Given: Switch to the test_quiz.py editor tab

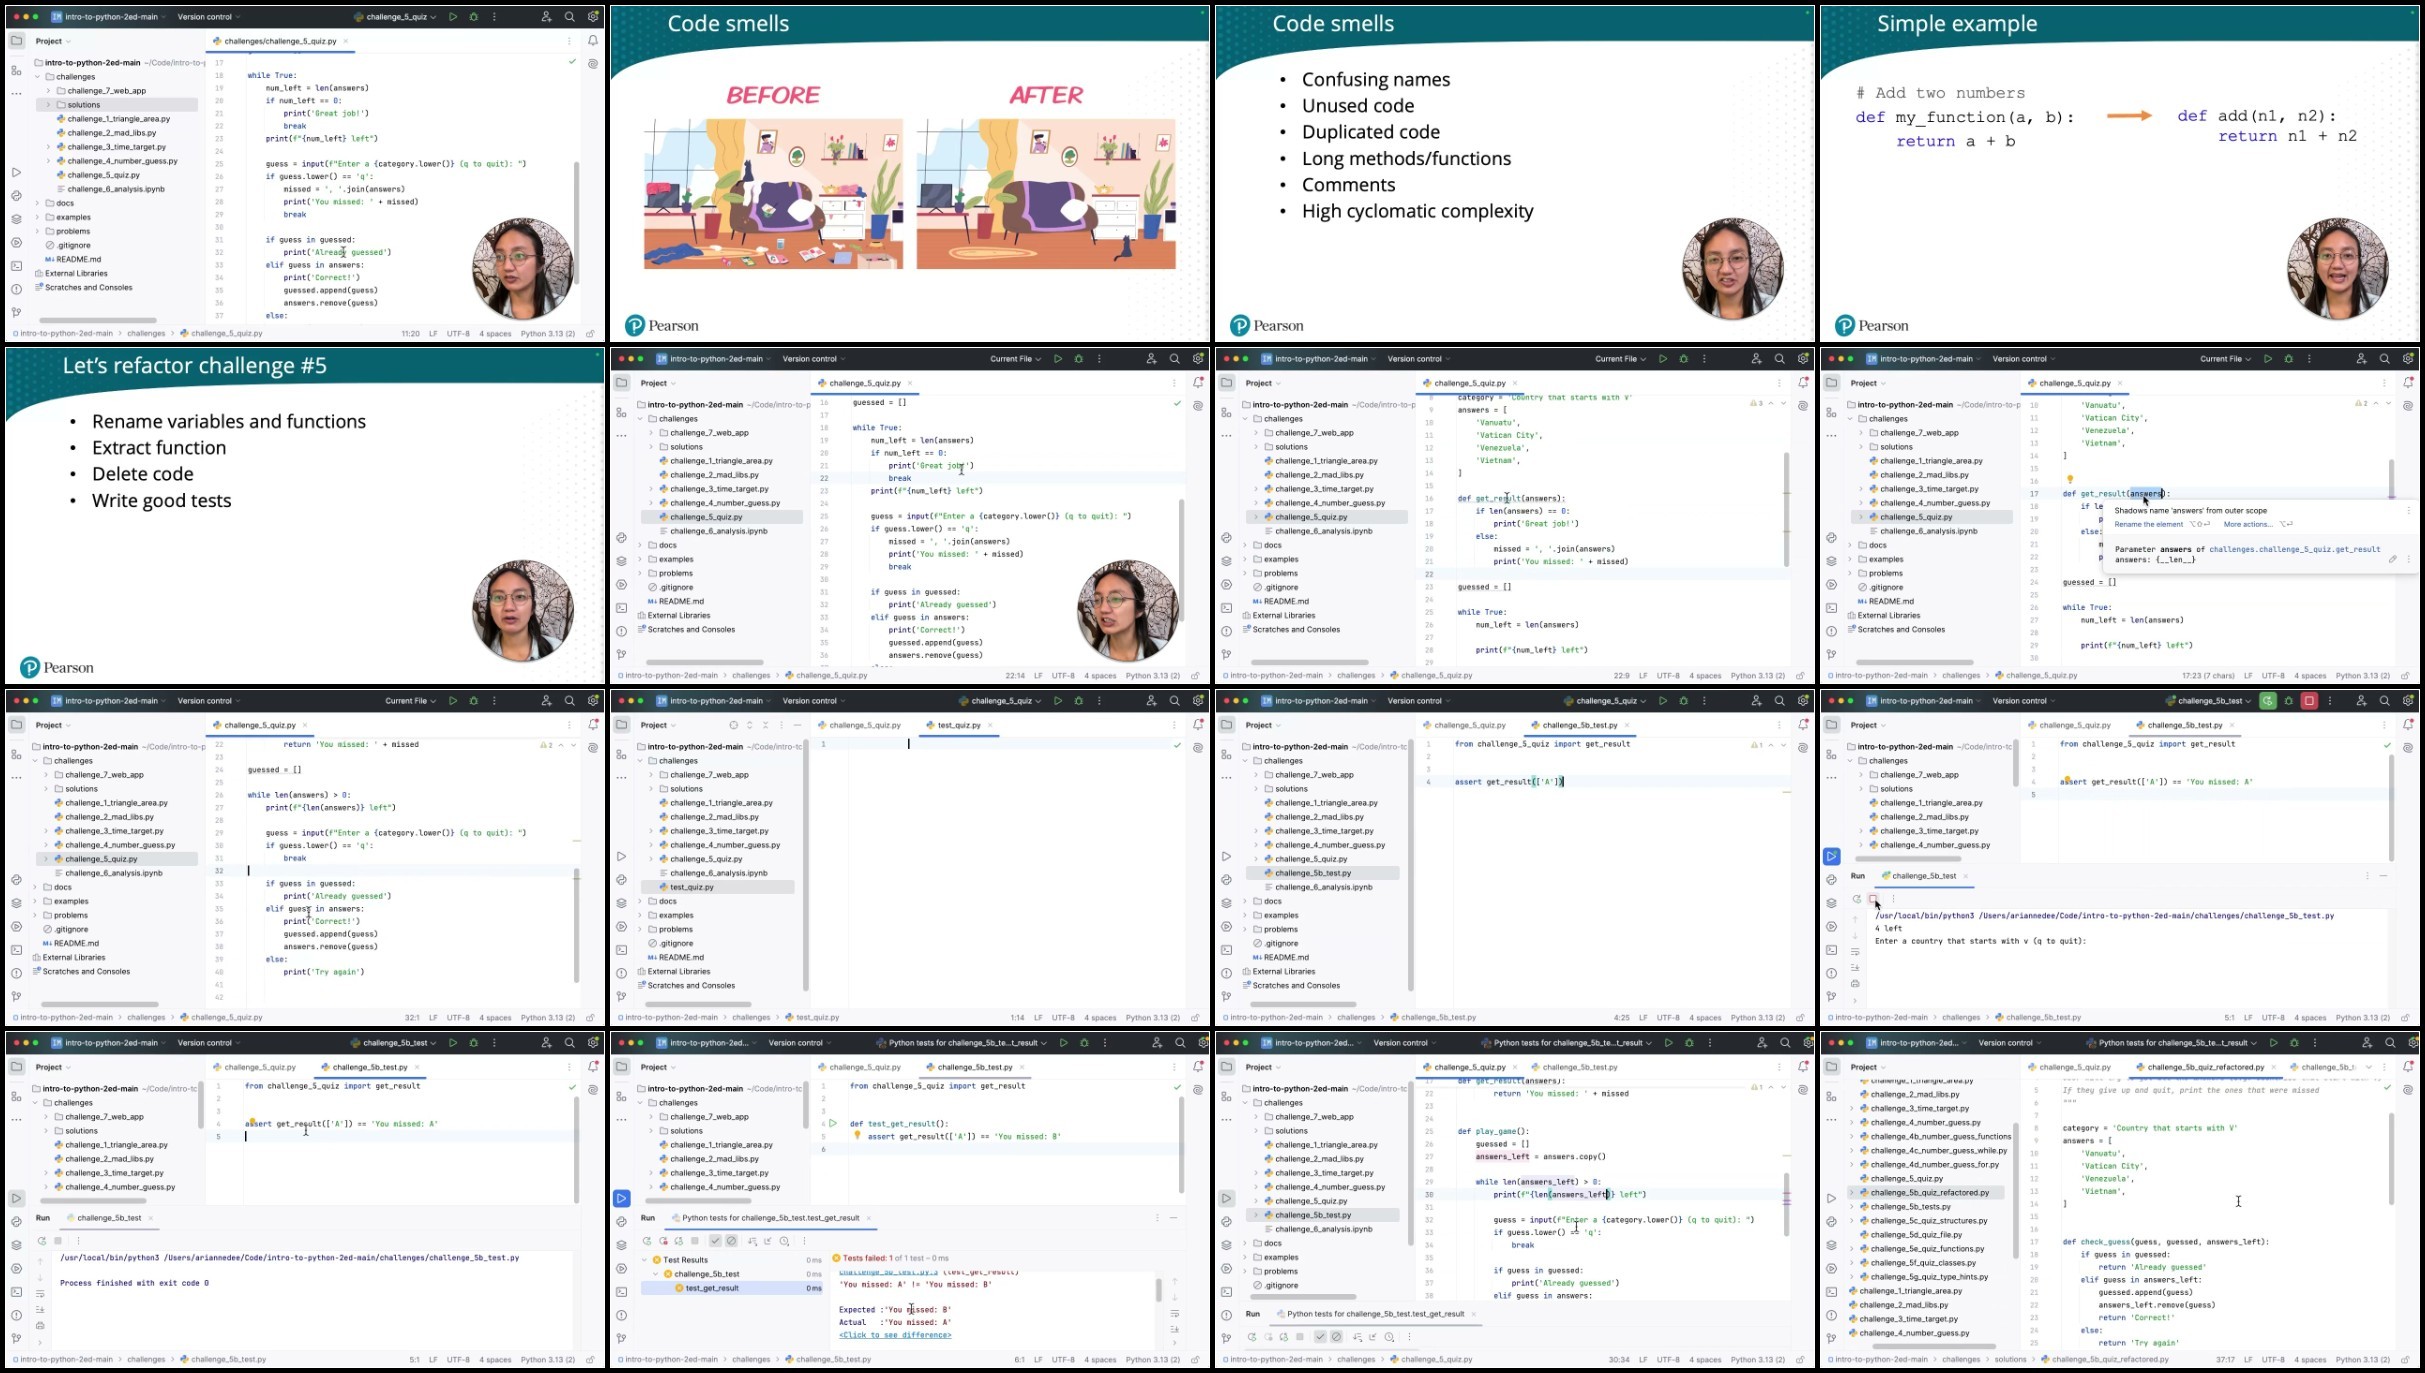Looking at the screenshot, I should tap(958, 725).
